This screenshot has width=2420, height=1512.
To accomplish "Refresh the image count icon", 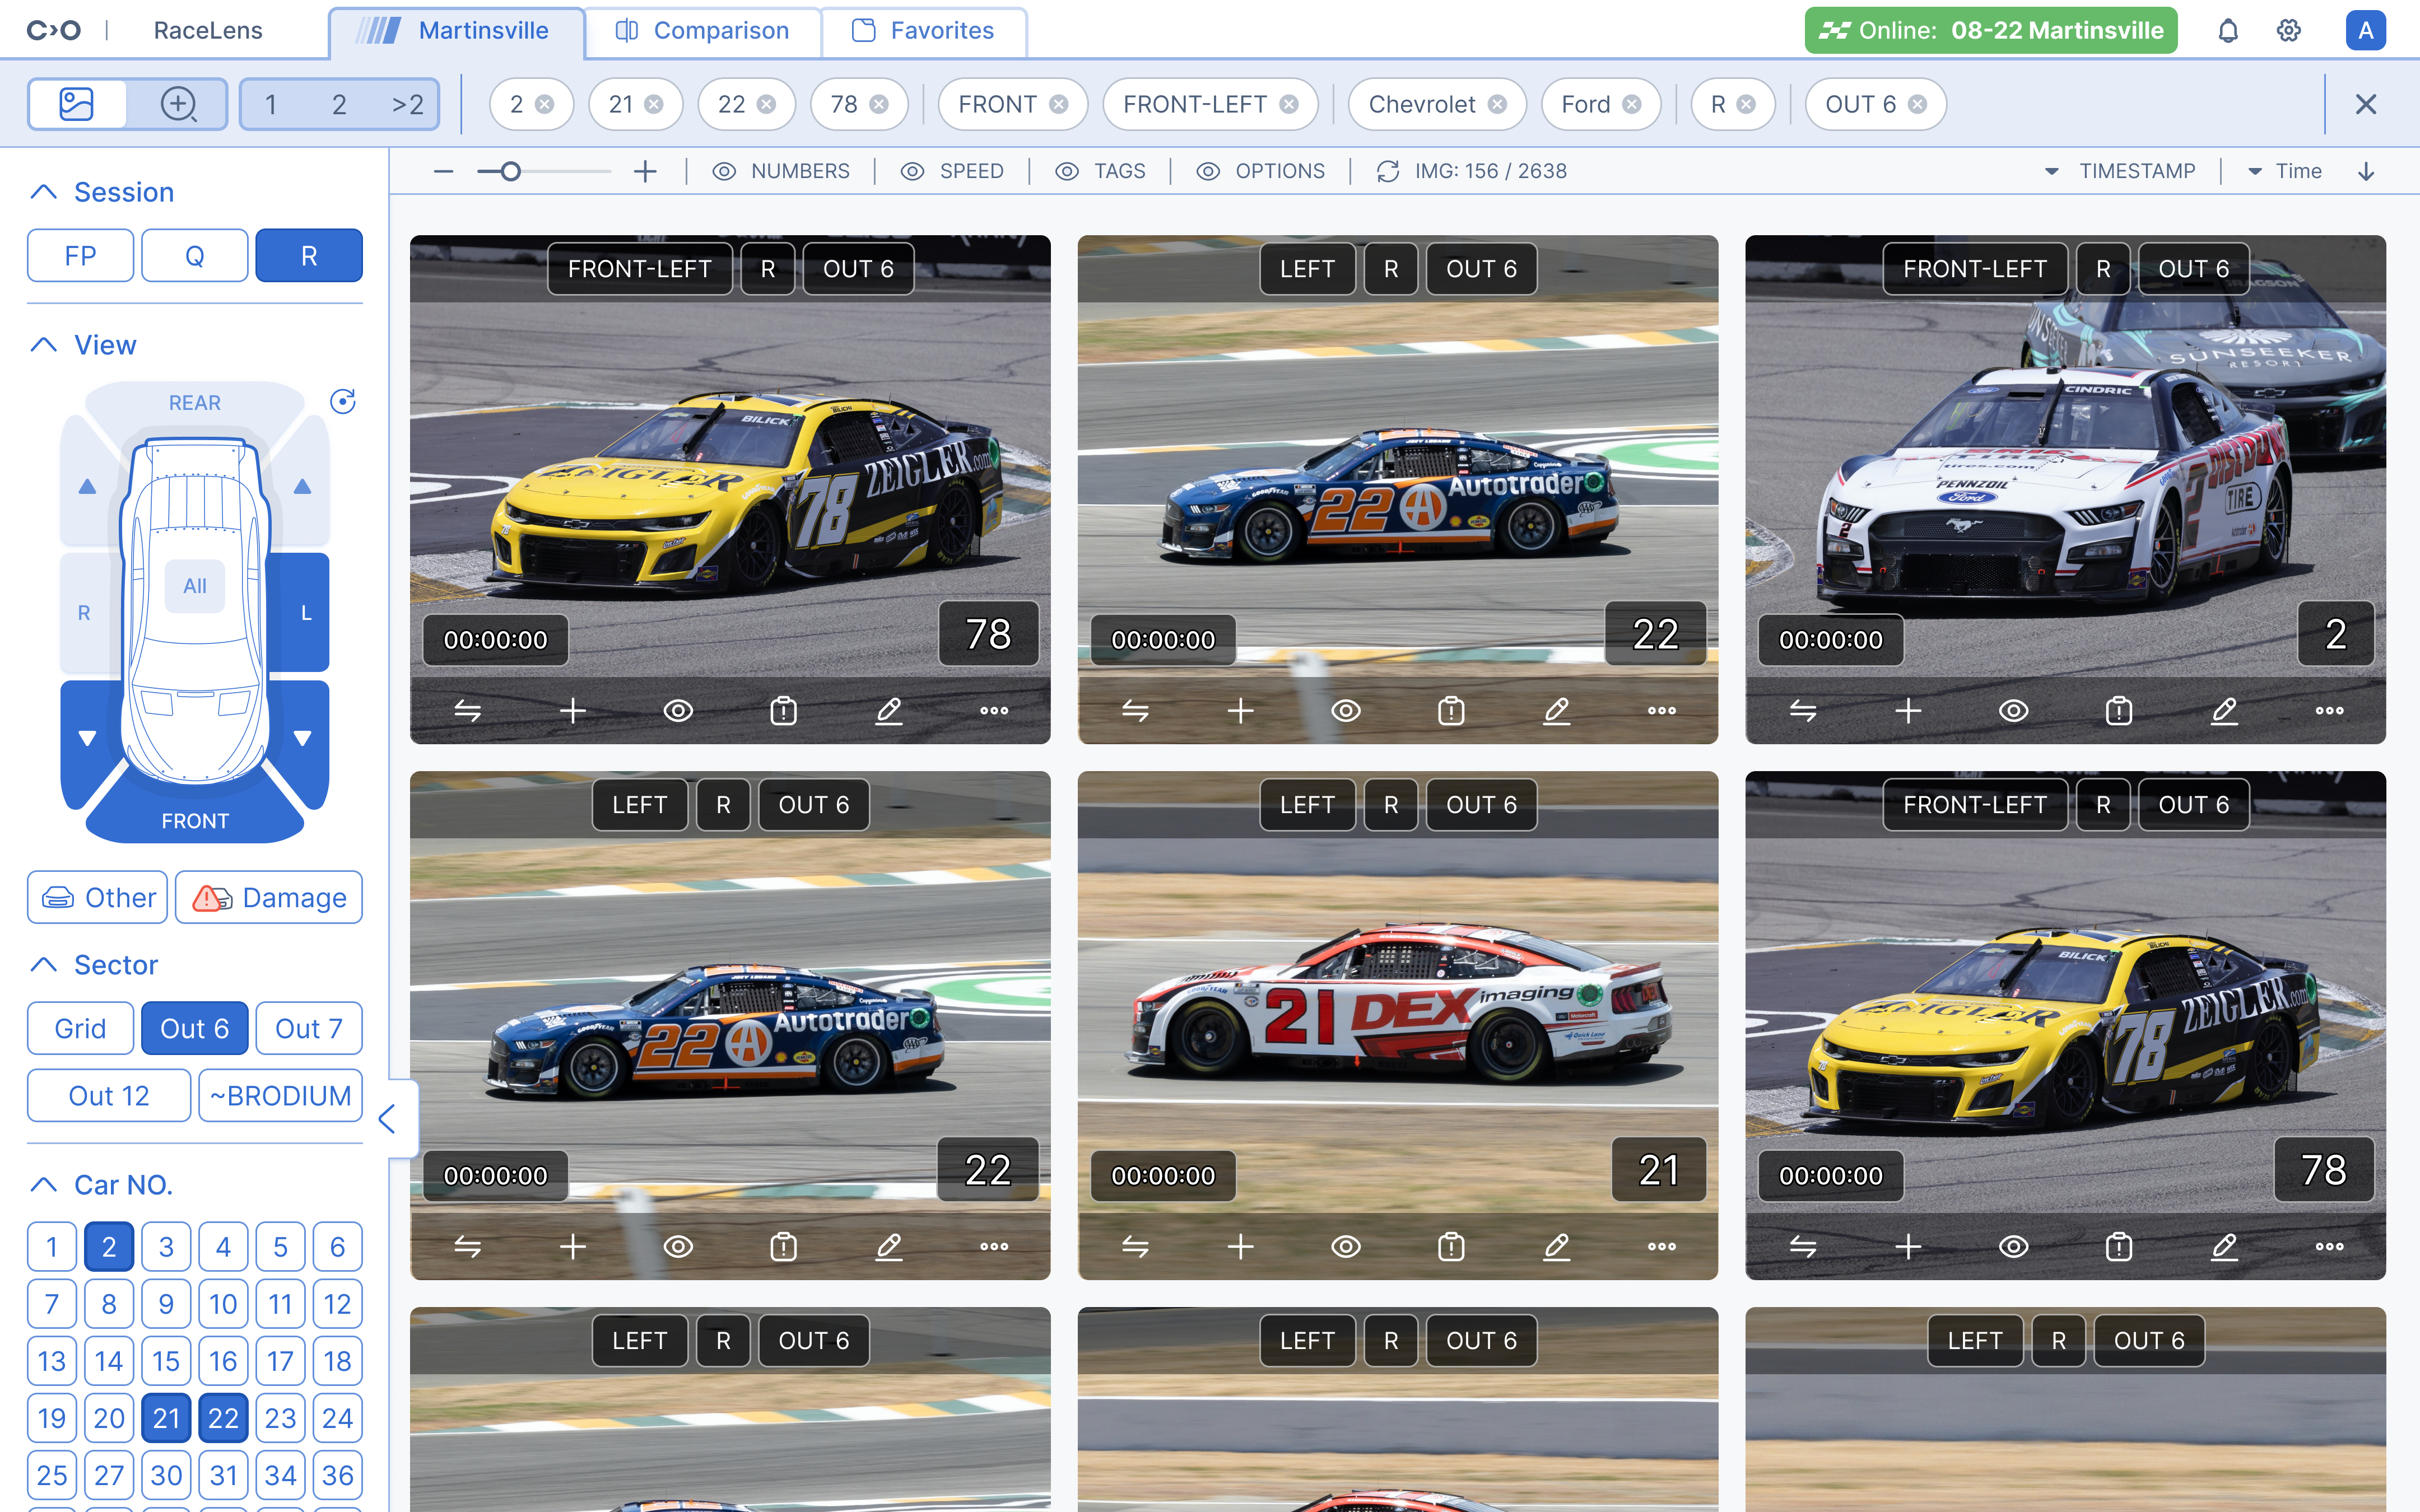I will coord(1388,172).
